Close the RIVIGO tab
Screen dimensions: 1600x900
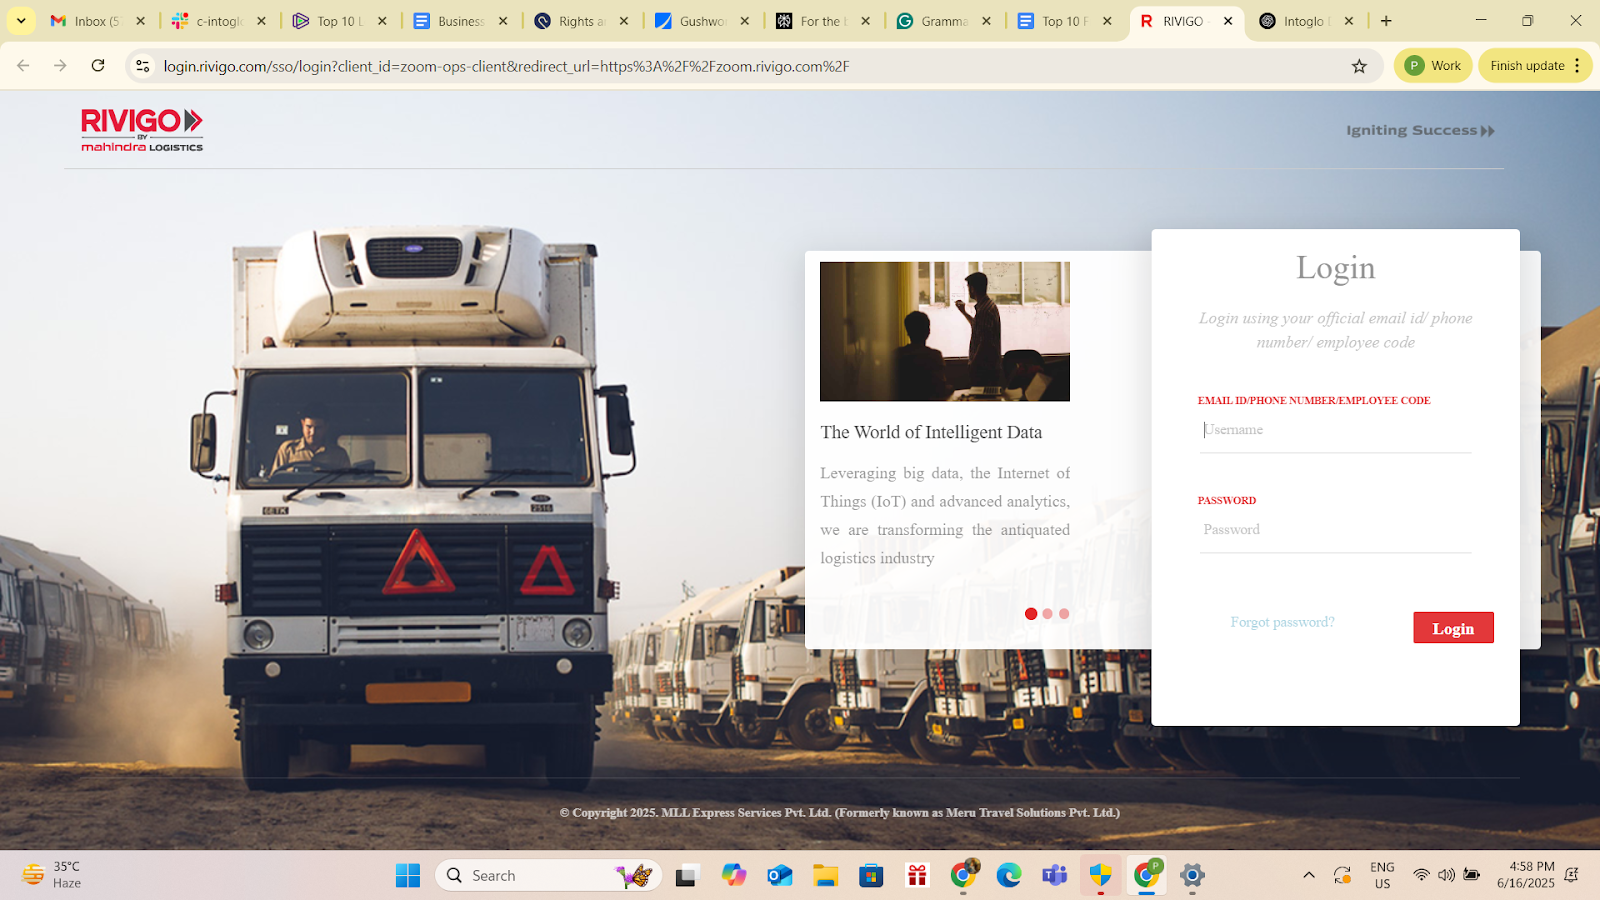(1228, 21)
